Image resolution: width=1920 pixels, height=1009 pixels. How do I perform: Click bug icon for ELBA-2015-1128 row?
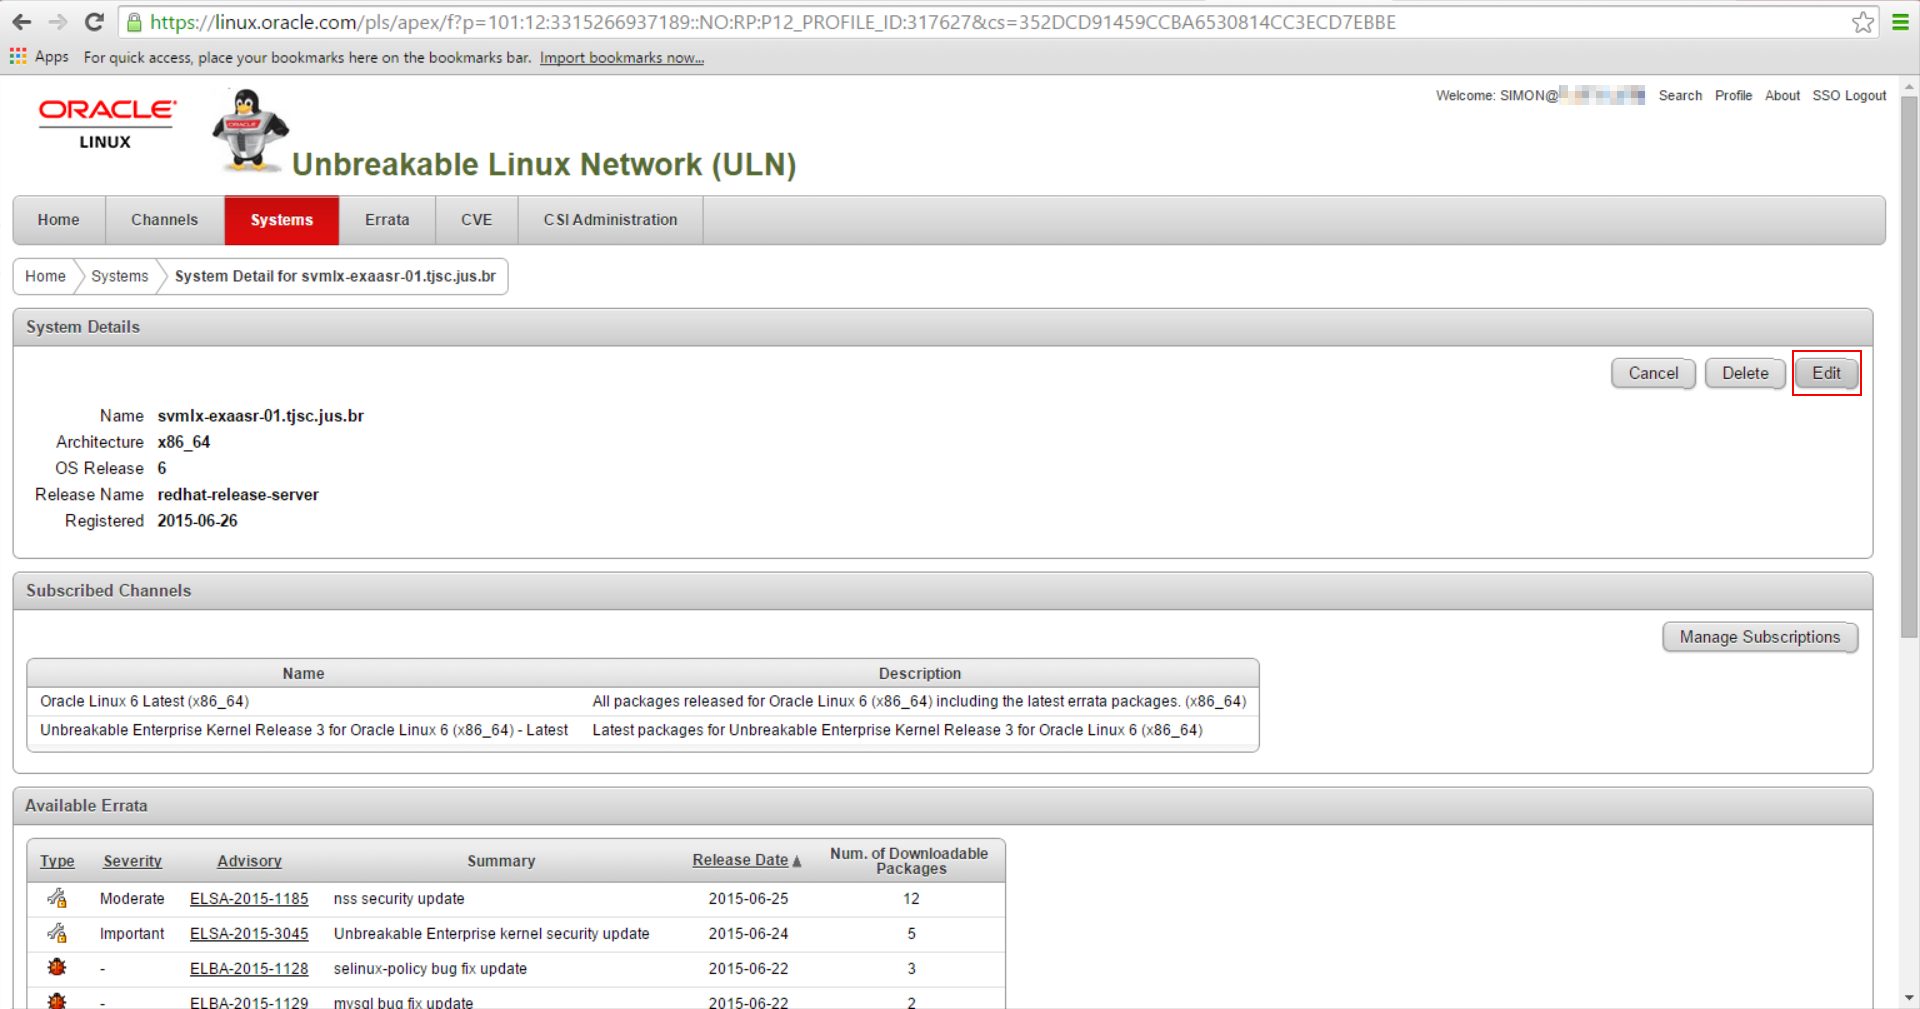(57, 967)
